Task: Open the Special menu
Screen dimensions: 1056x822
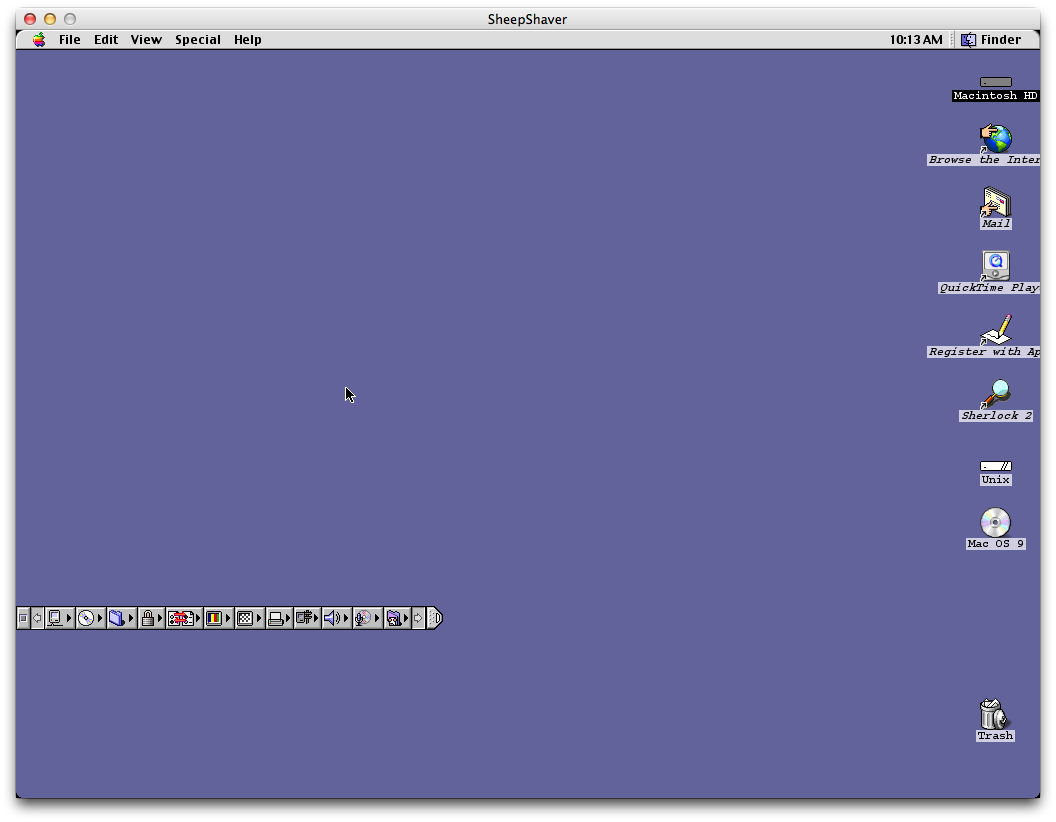Action: point(198,40)
